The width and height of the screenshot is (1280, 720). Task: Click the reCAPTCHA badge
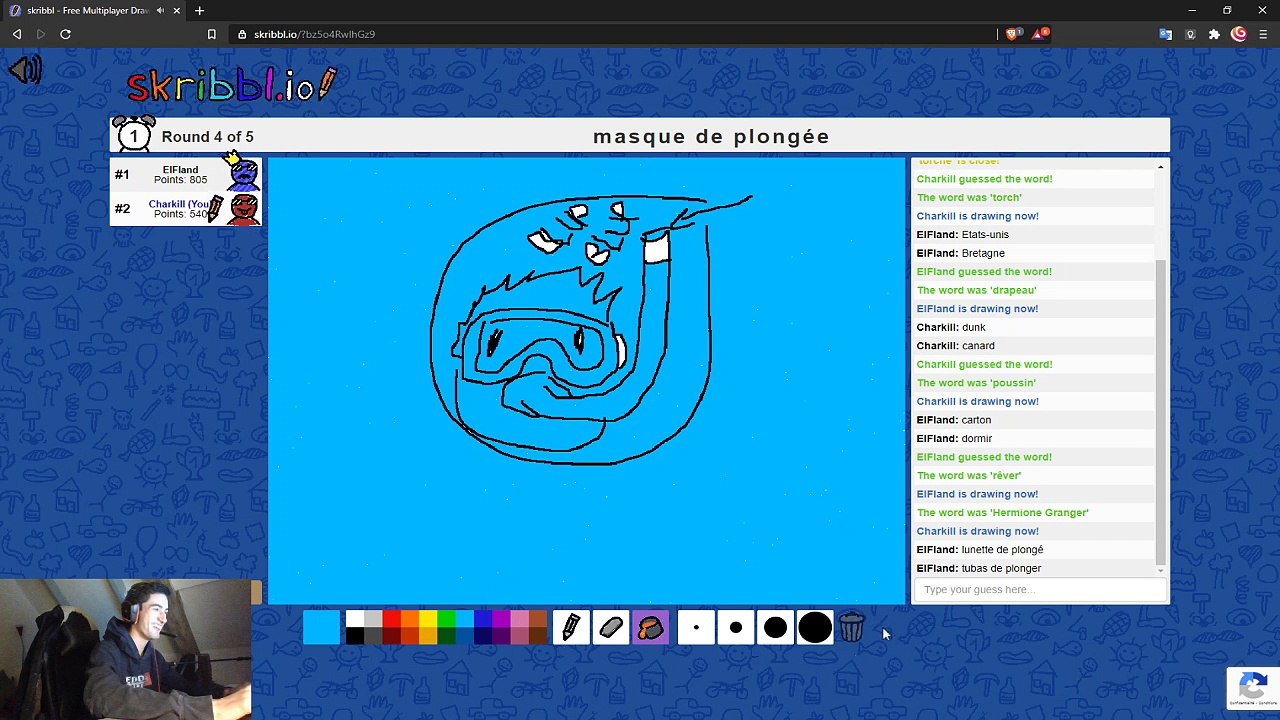(x=1253, y=688)
